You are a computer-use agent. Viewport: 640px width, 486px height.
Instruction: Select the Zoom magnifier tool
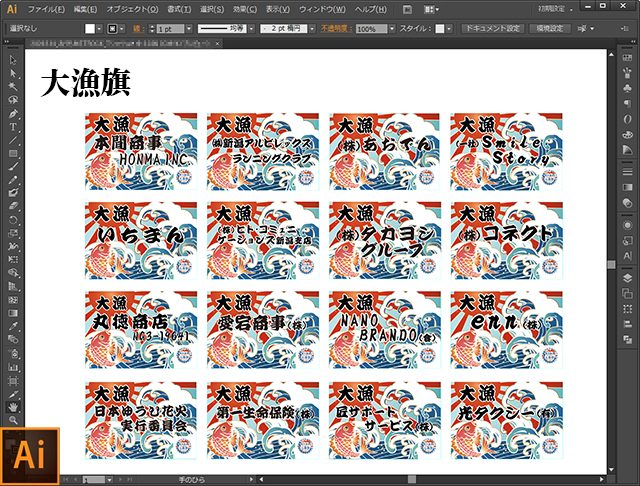tap(13, 420)
